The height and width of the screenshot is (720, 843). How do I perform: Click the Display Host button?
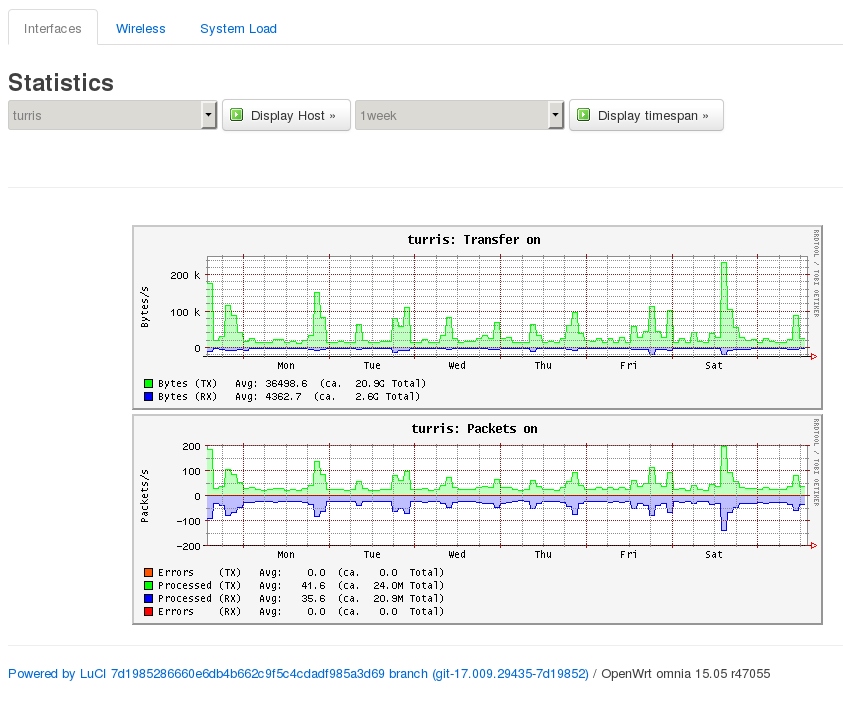coord(287,115)
